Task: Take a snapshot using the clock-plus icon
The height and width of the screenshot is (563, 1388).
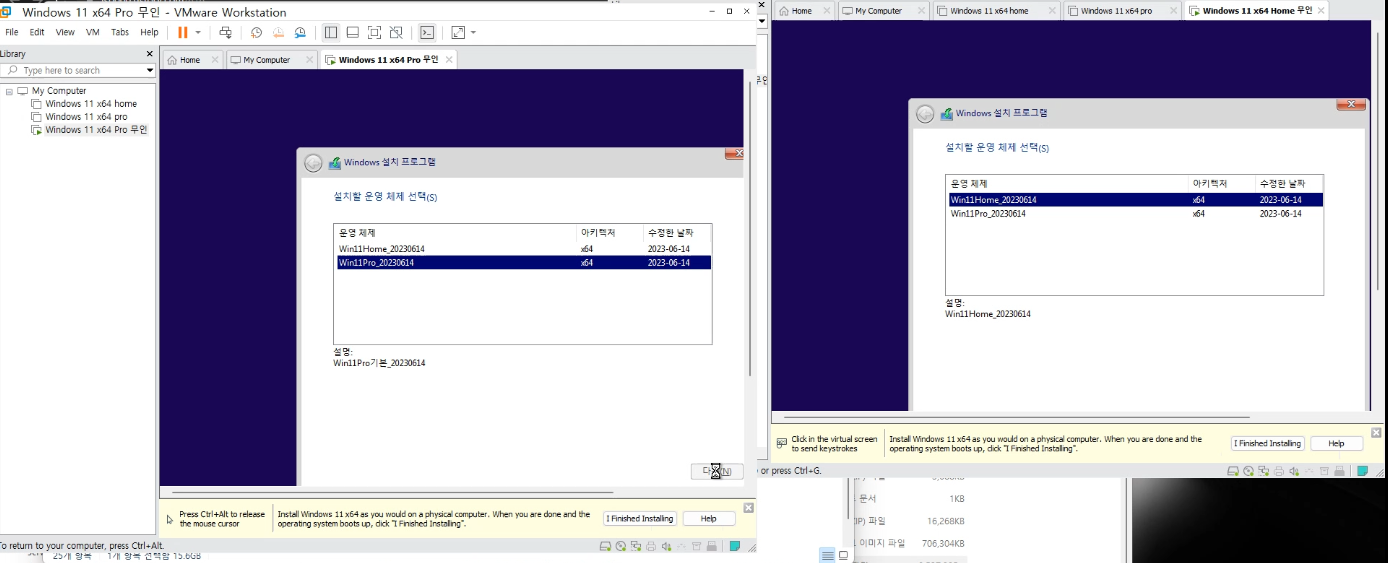Action: coord(256,32)
